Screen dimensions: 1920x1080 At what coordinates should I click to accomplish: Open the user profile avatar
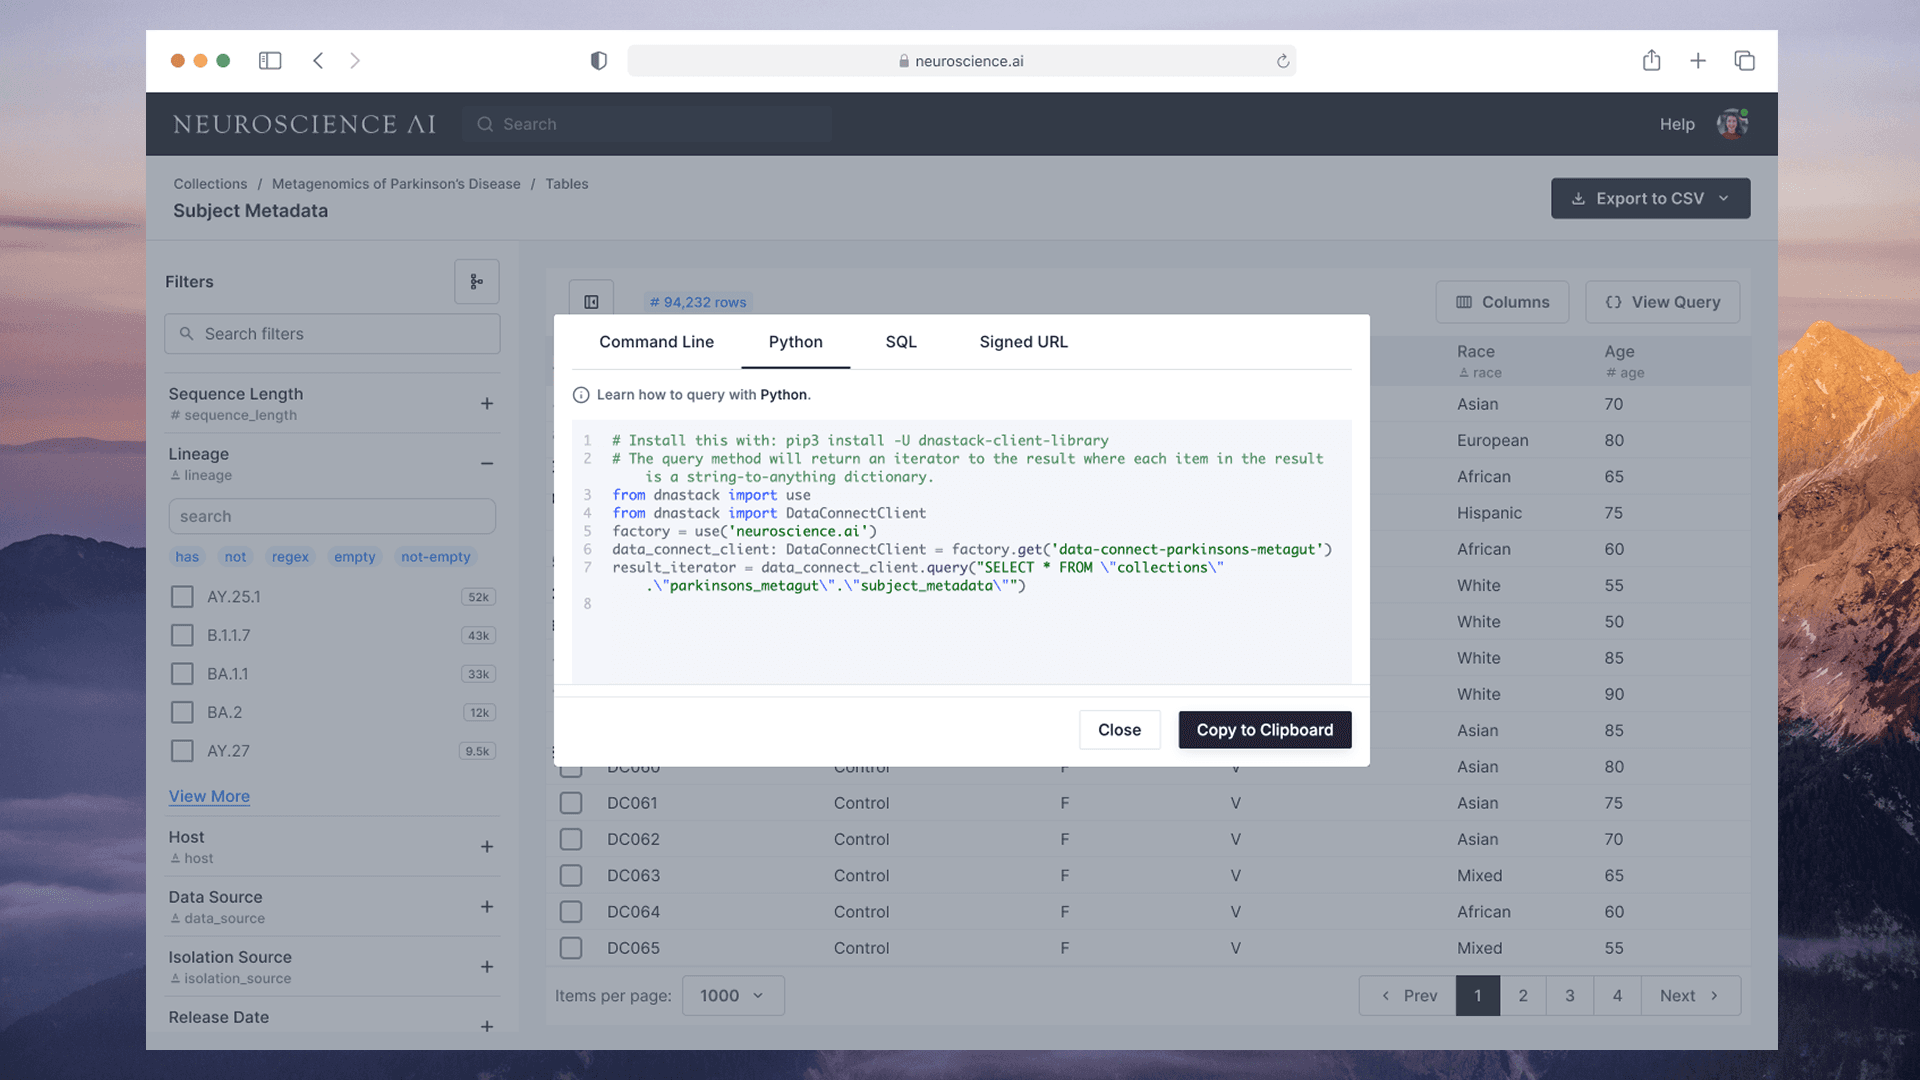click(1732, 123)
